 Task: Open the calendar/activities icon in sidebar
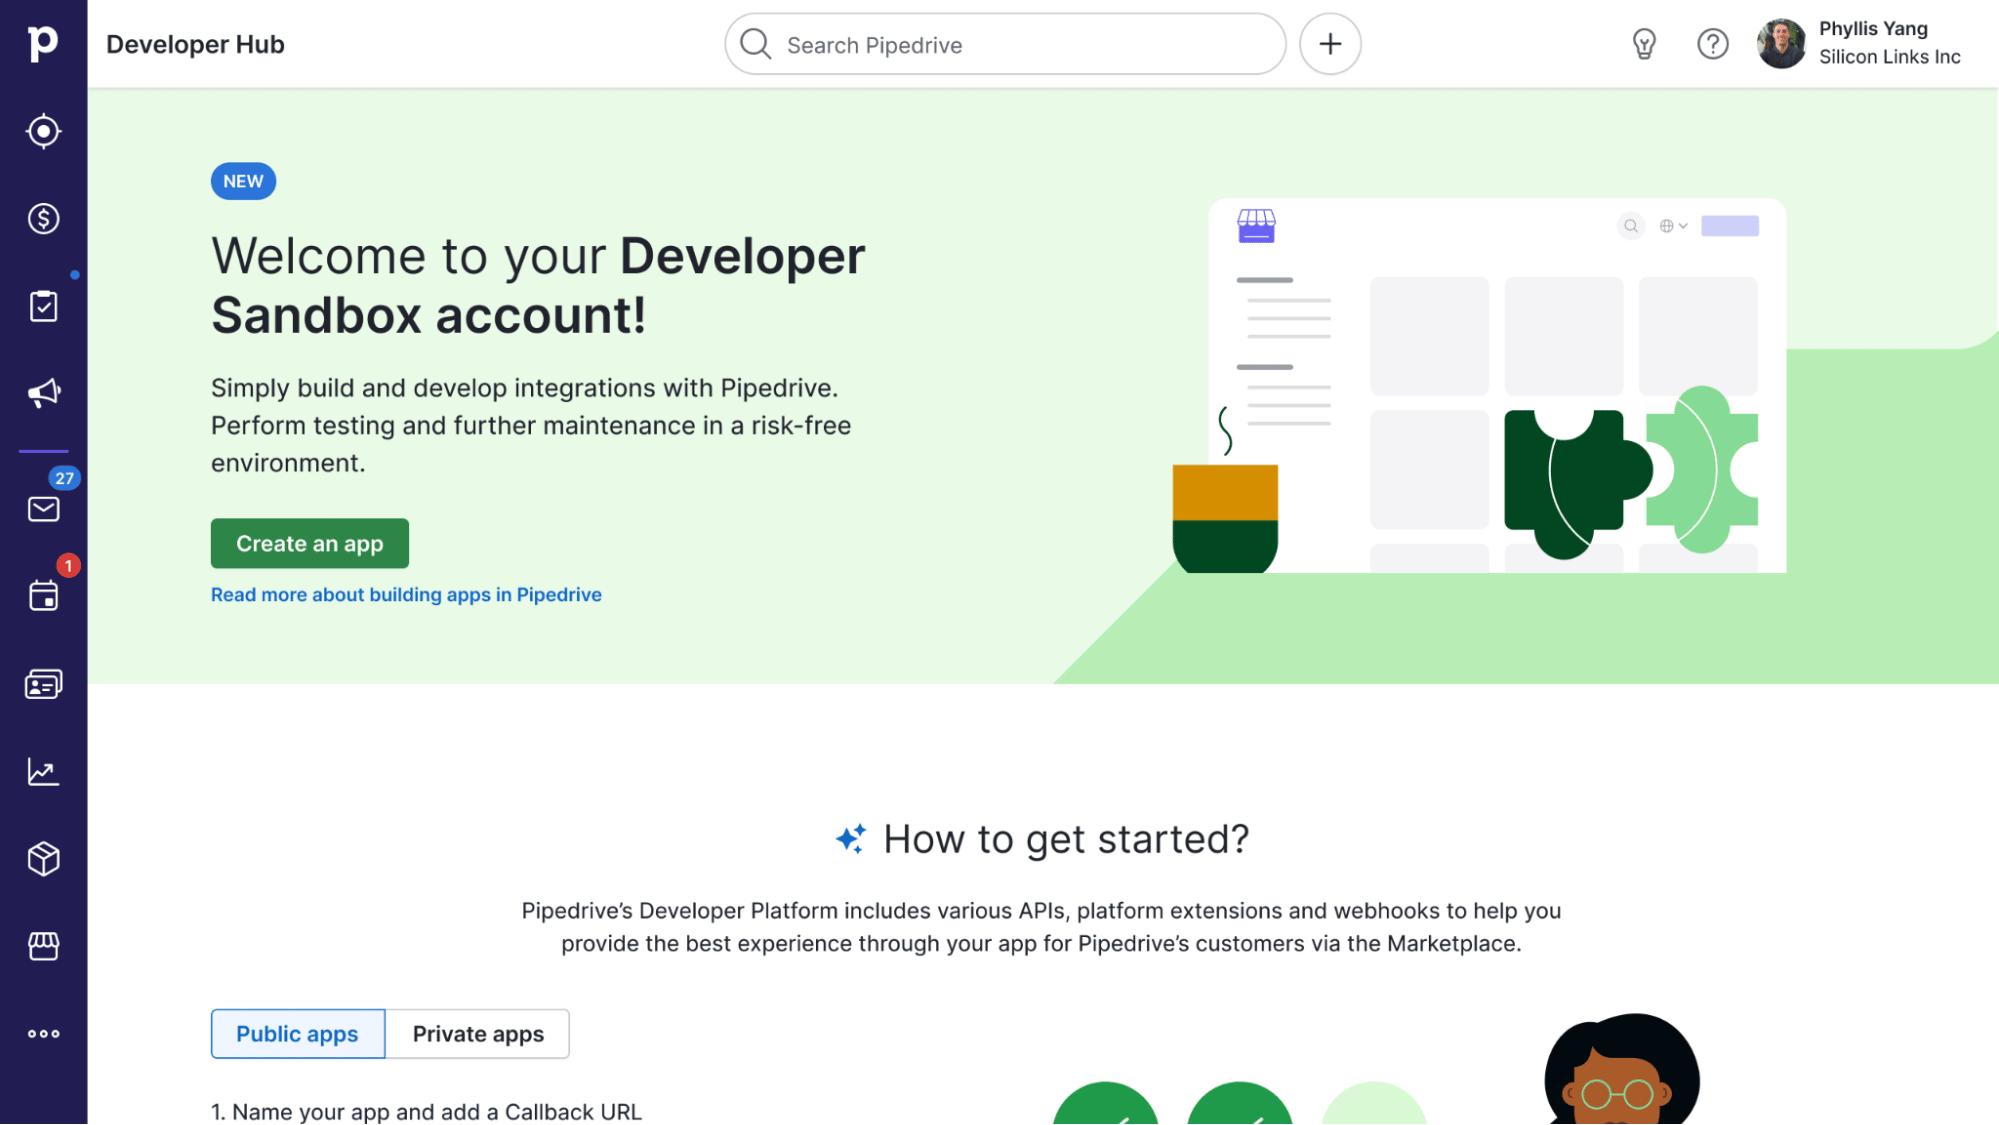pos(44,596)
